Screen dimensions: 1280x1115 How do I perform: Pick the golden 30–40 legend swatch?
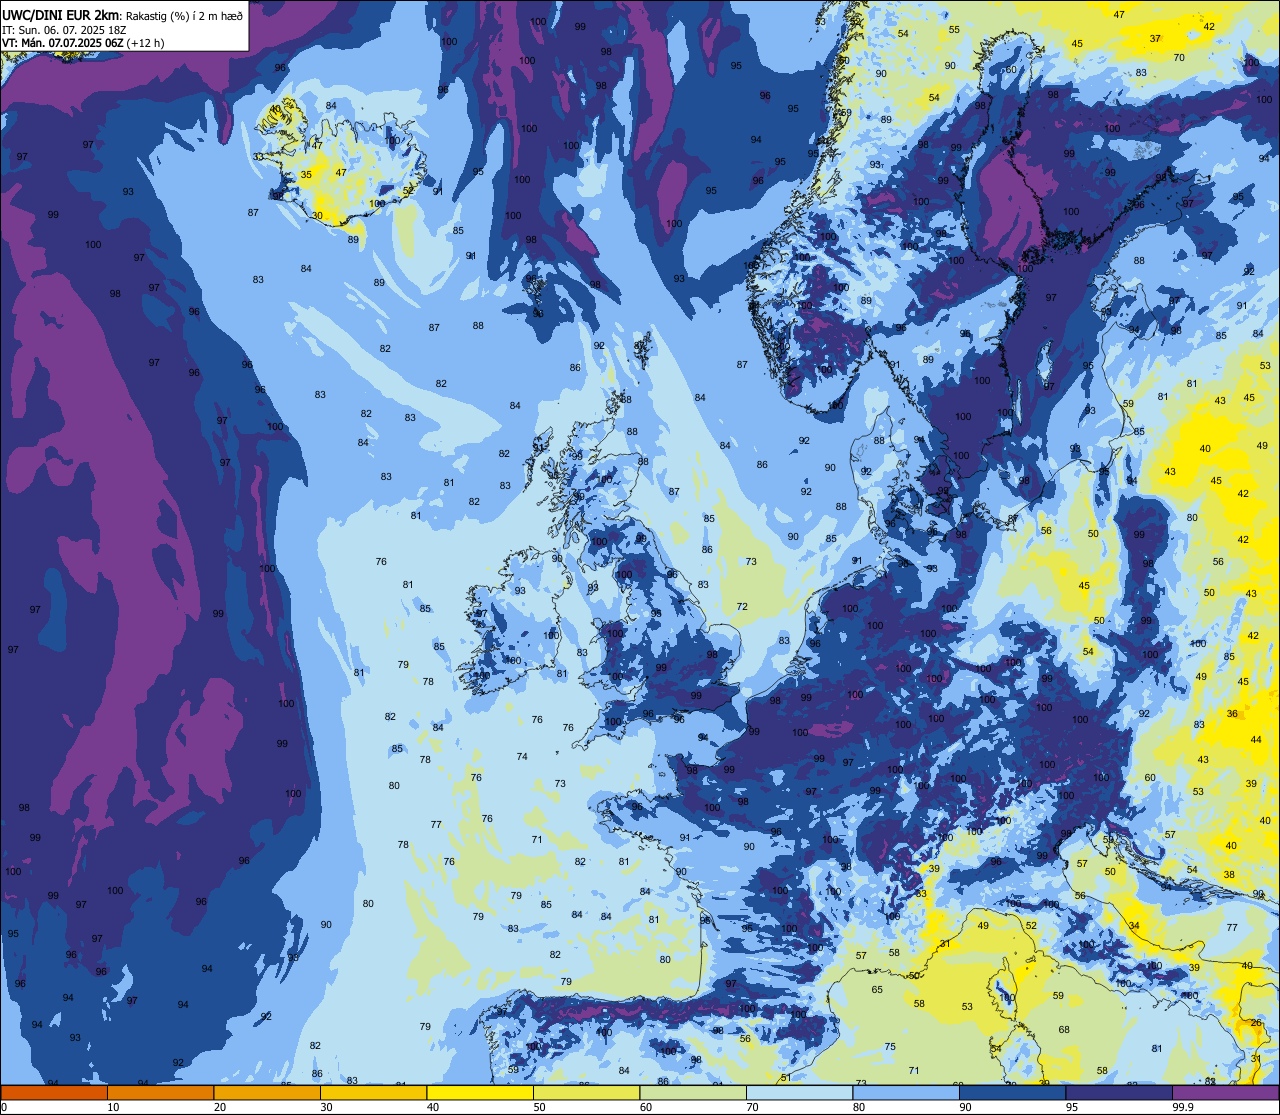click(373, 1092)
